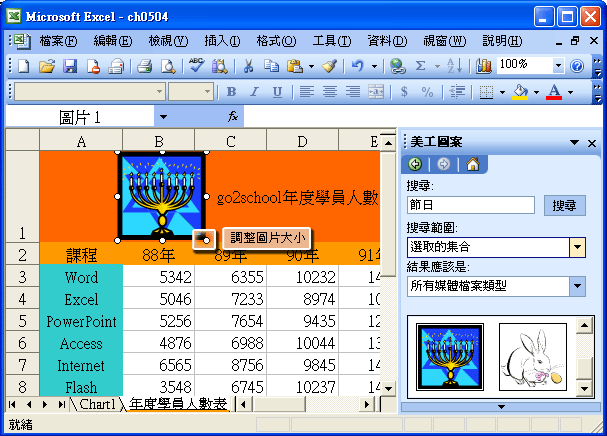
Task: Click the clip art pane Home icon
Action: (x=473, y=165)
